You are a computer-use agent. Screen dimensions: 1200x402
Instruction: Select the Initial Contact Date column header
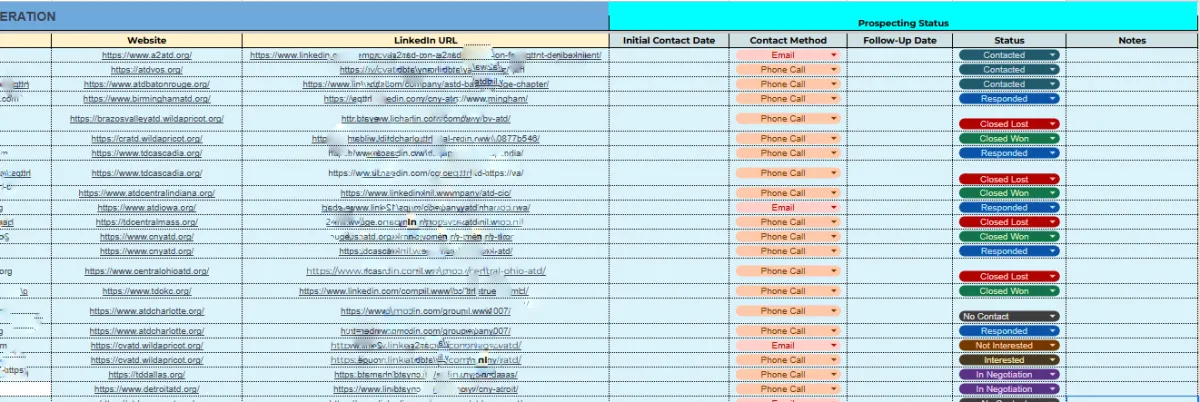click(x=669, y=40)
